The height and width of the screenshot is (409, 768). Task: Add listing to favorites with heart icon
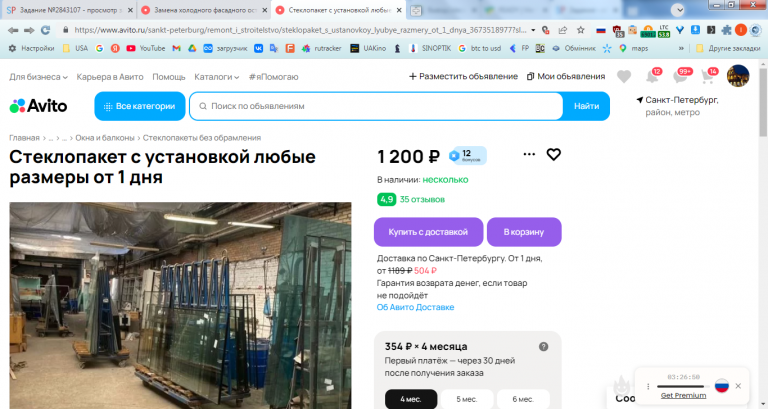point(553,155)
